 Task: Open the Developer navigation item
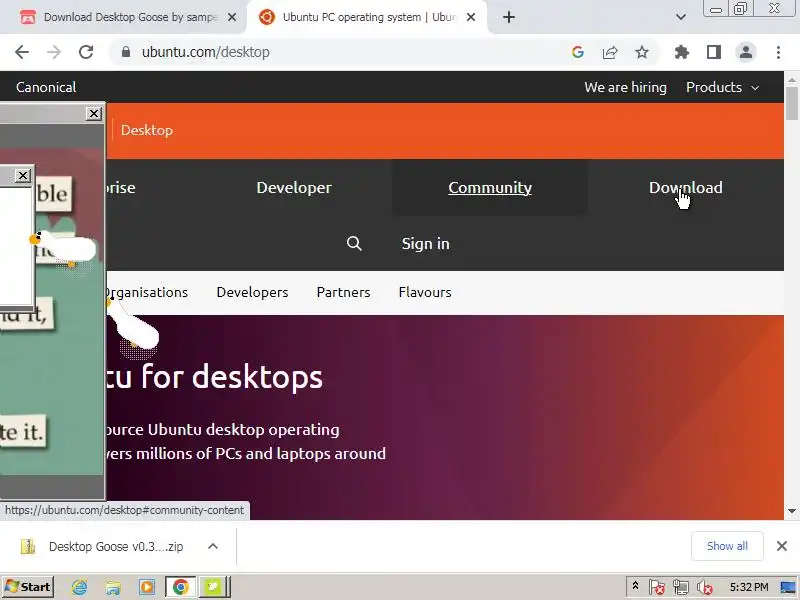294,187
